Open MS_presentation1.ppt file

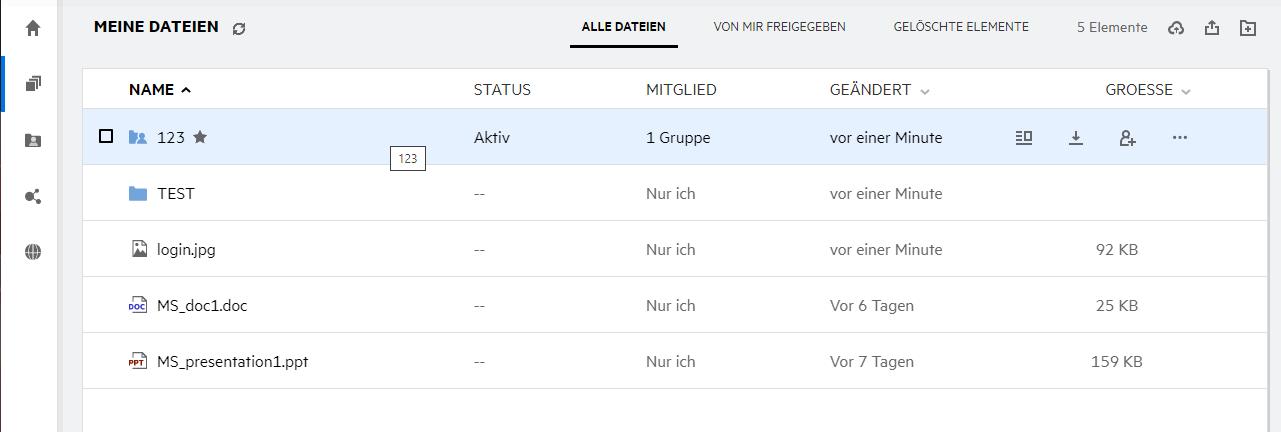pyautogui.click(x=232, y=362)
